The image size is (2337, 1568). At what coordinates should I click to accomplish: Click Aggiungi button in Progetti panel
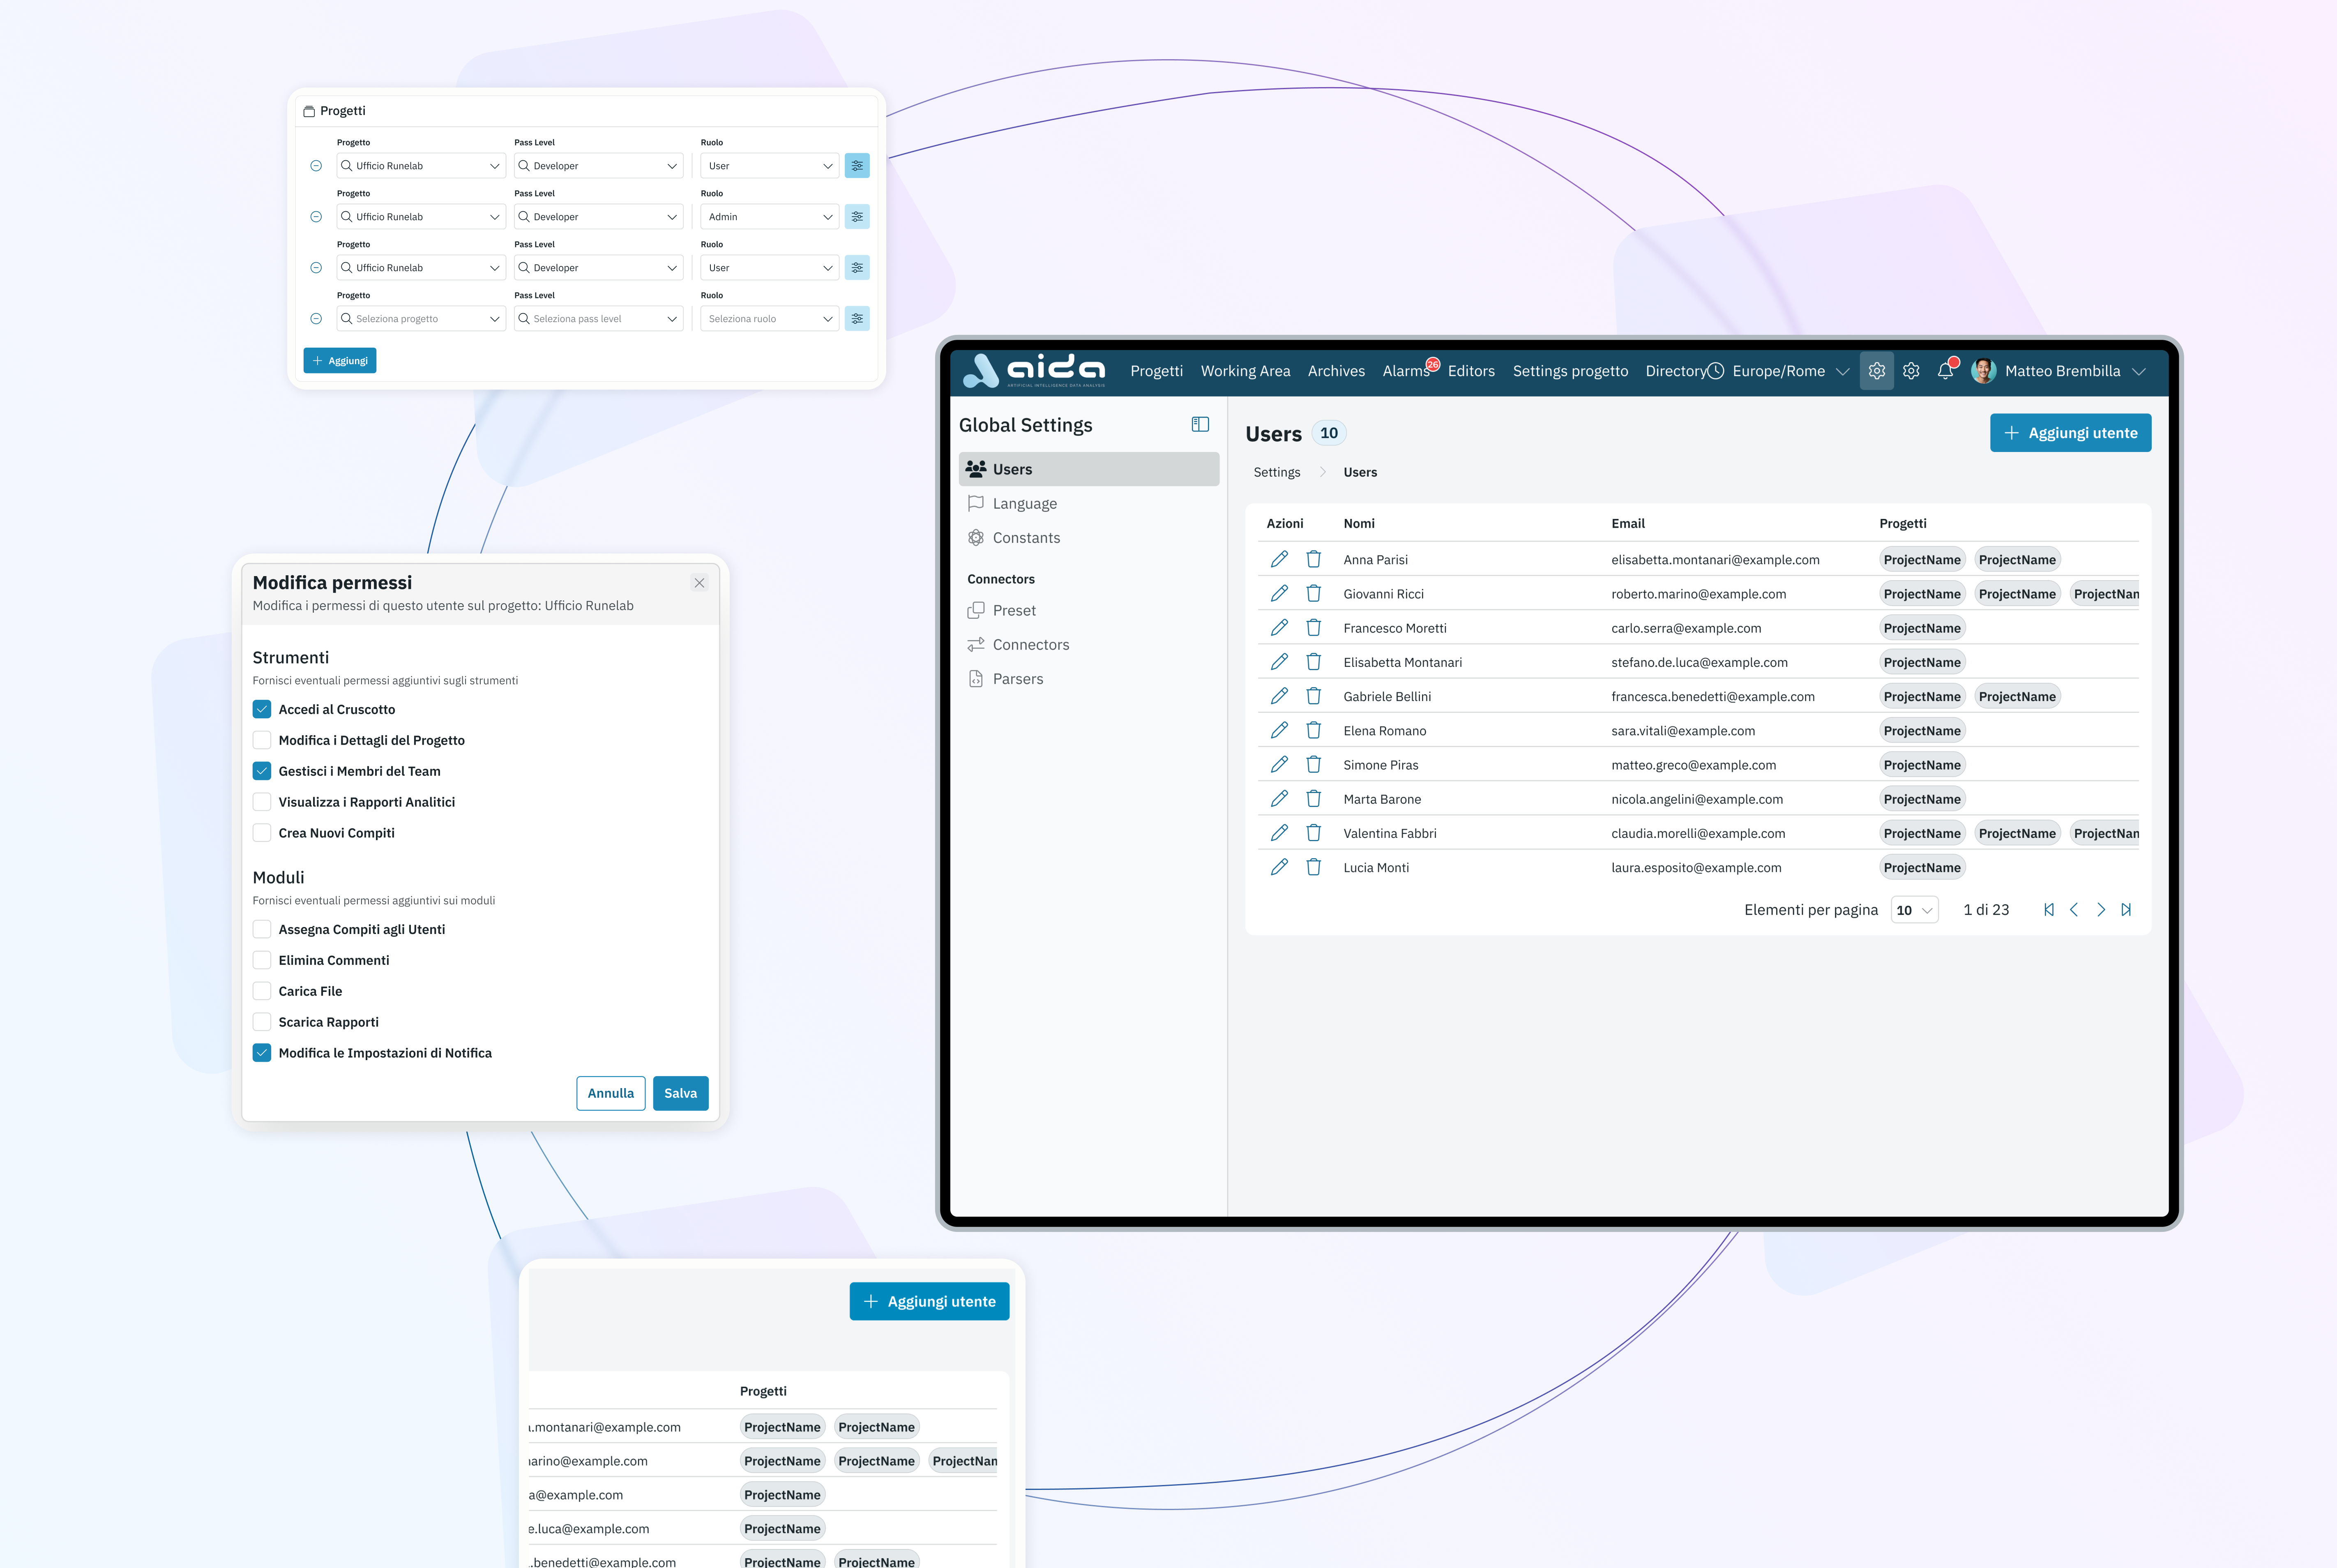pos(340,361)
